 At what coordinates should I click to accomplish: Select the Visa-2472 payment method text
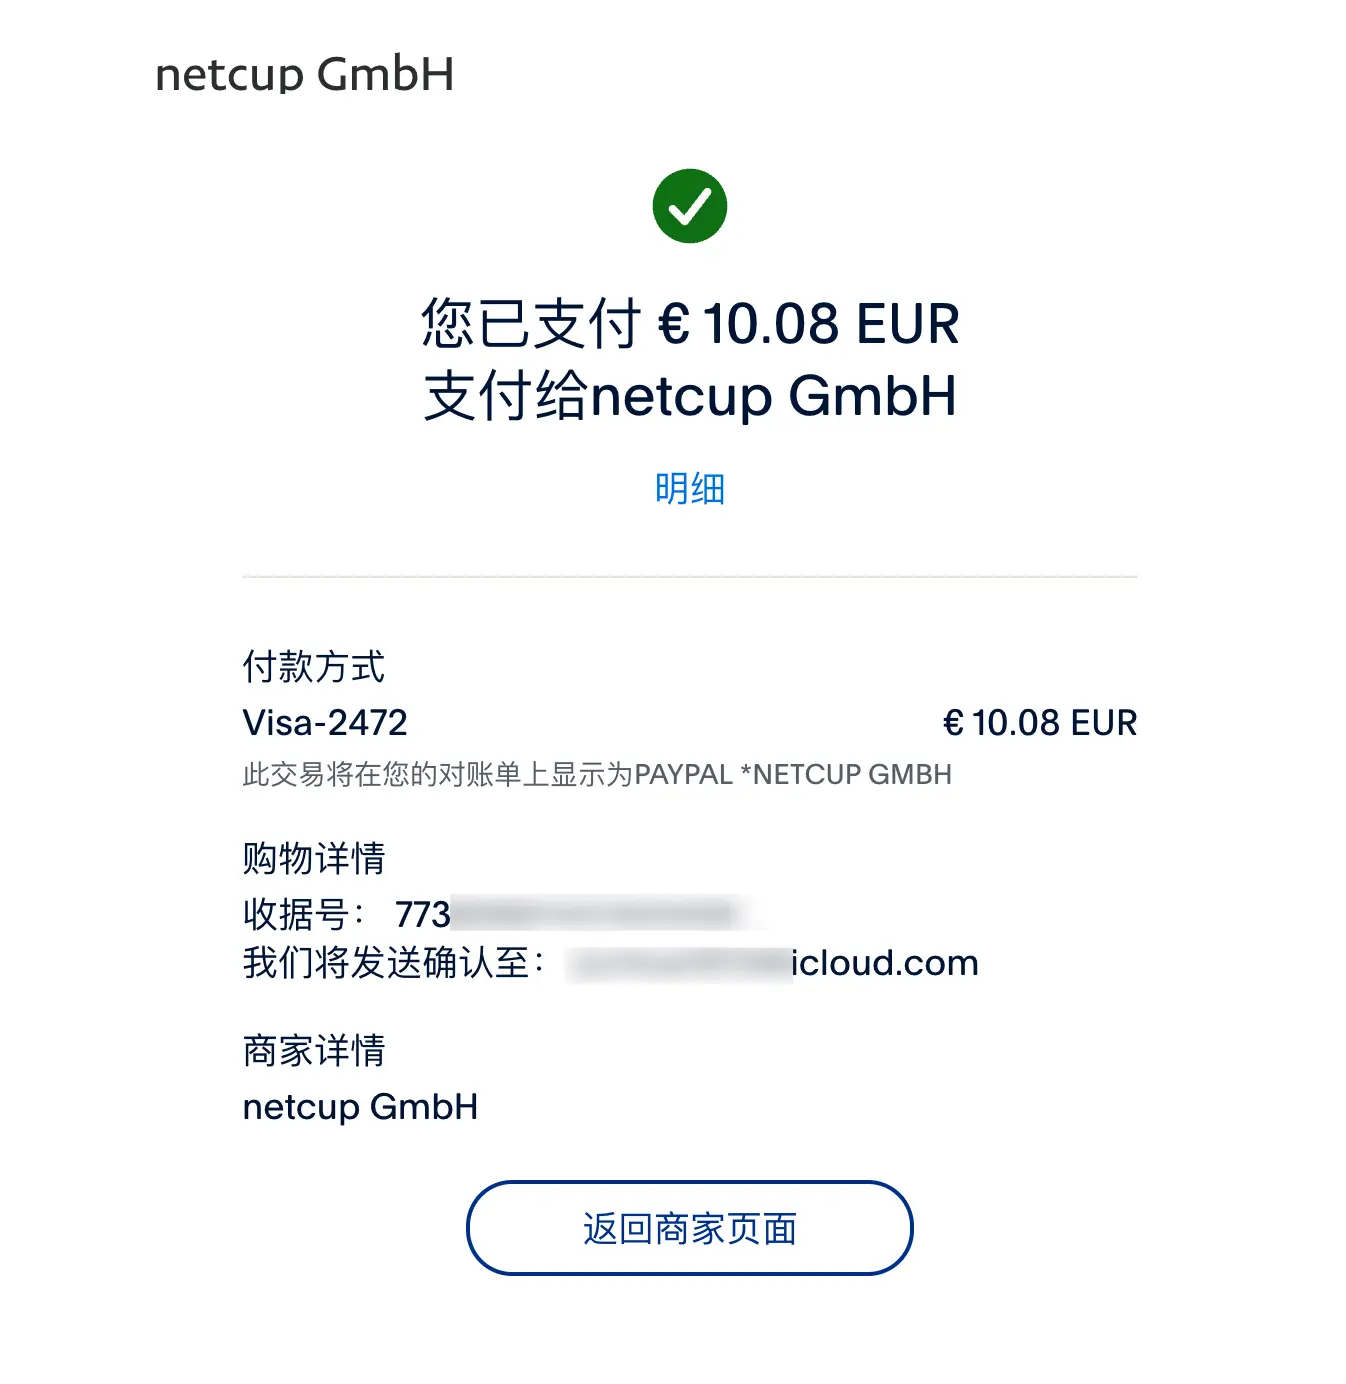[325, 722]
